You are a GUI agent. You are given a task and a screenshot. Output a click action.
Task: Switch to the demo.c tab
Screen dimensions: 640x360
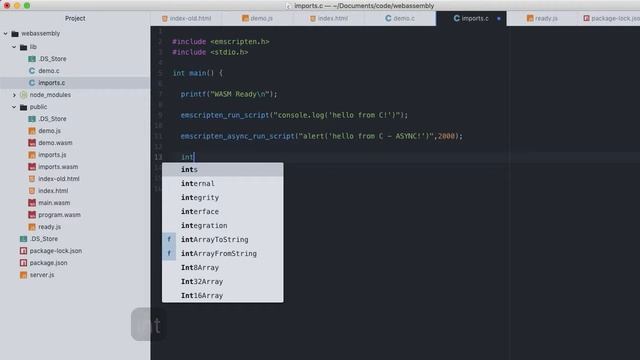400,18
